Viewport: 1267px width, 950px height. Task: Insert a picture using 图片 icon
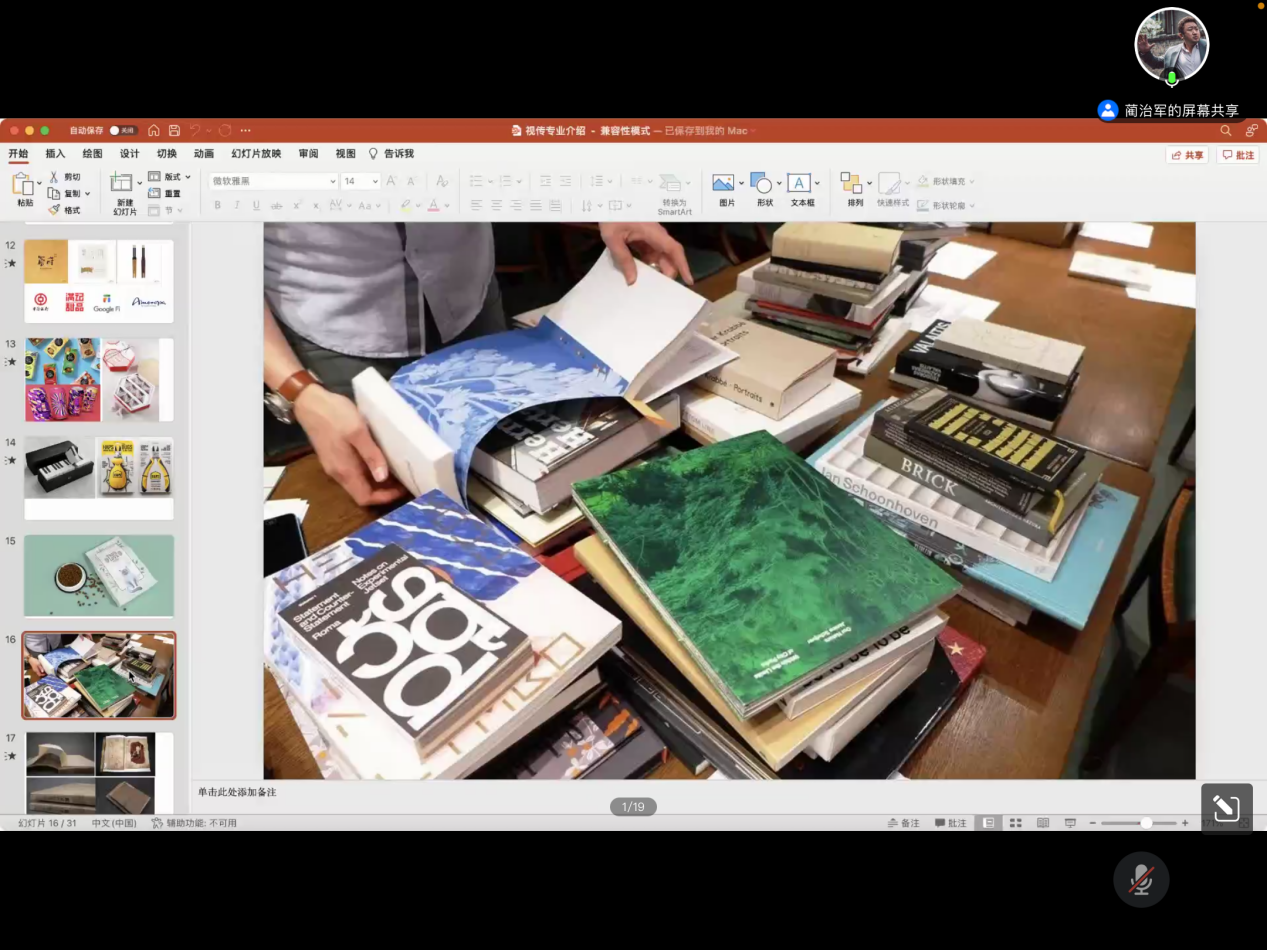(723, 183)
